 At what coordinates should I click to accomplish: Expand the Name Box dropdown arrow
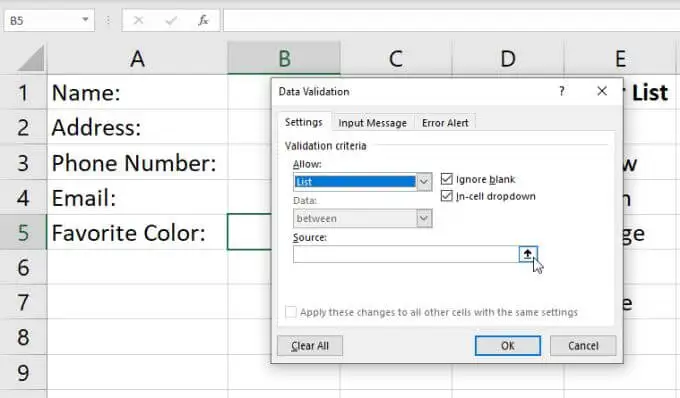85,20
